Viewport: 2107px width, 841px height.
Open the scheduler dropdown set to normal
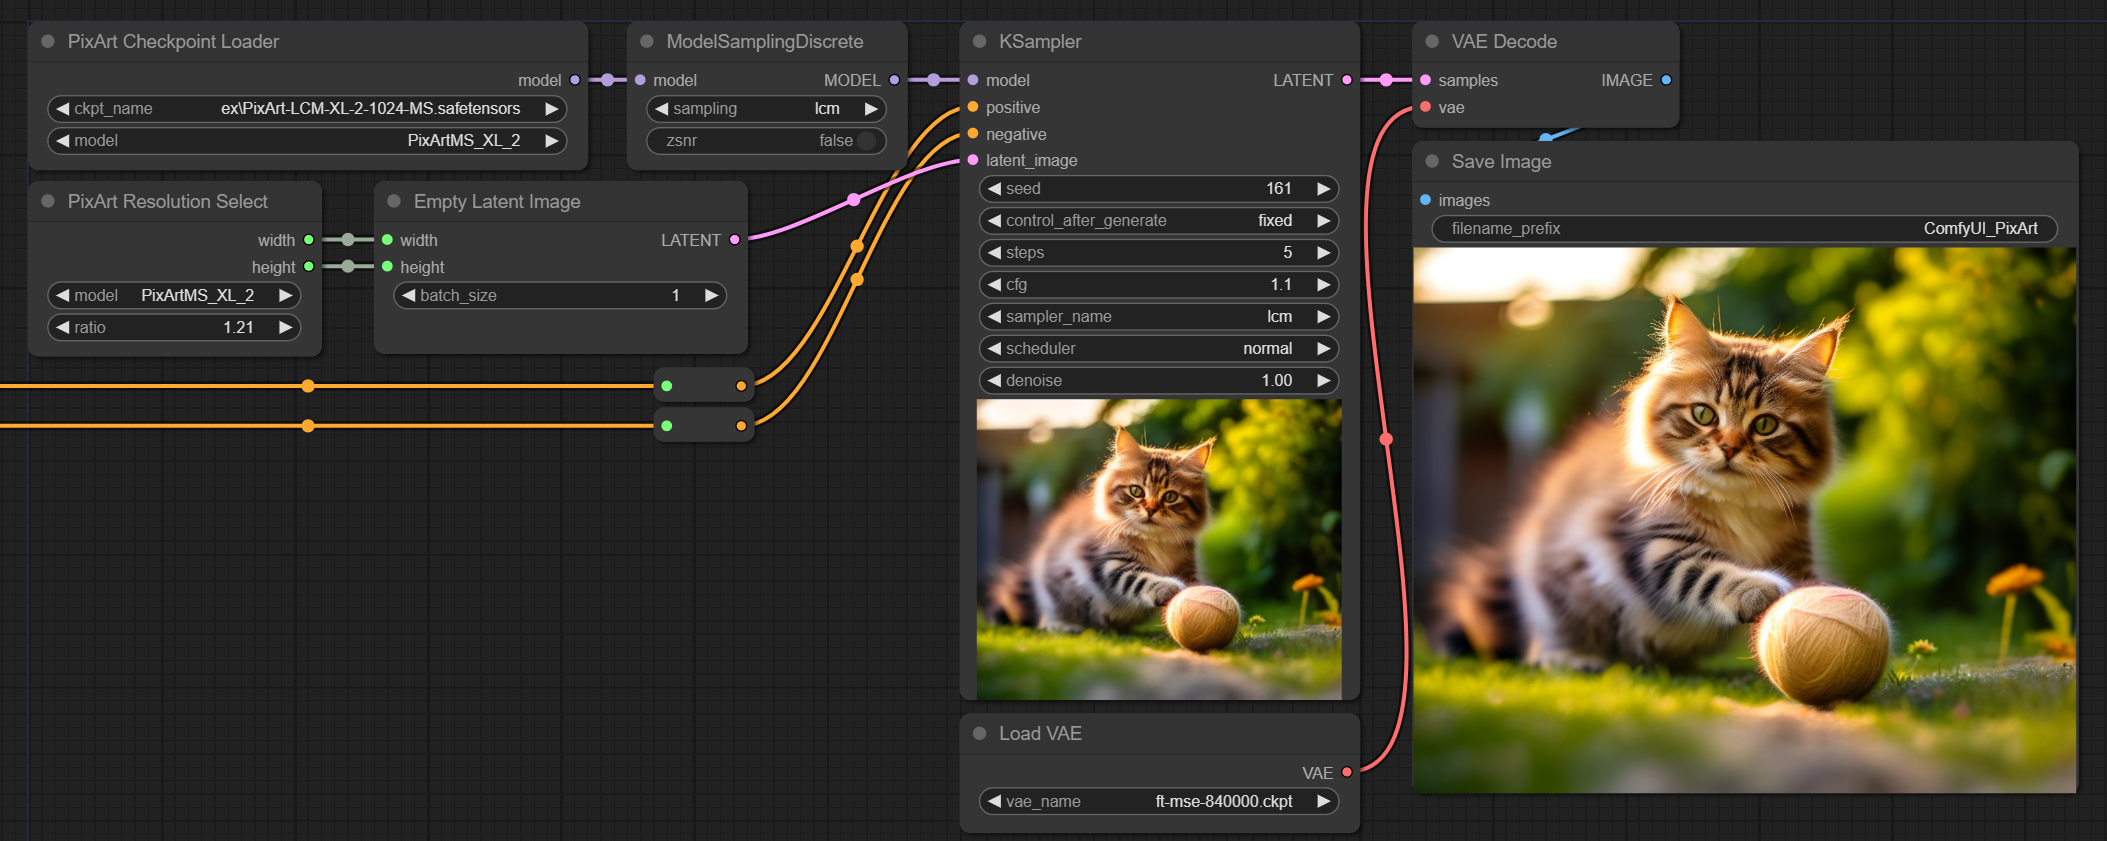pos(1159,349)
